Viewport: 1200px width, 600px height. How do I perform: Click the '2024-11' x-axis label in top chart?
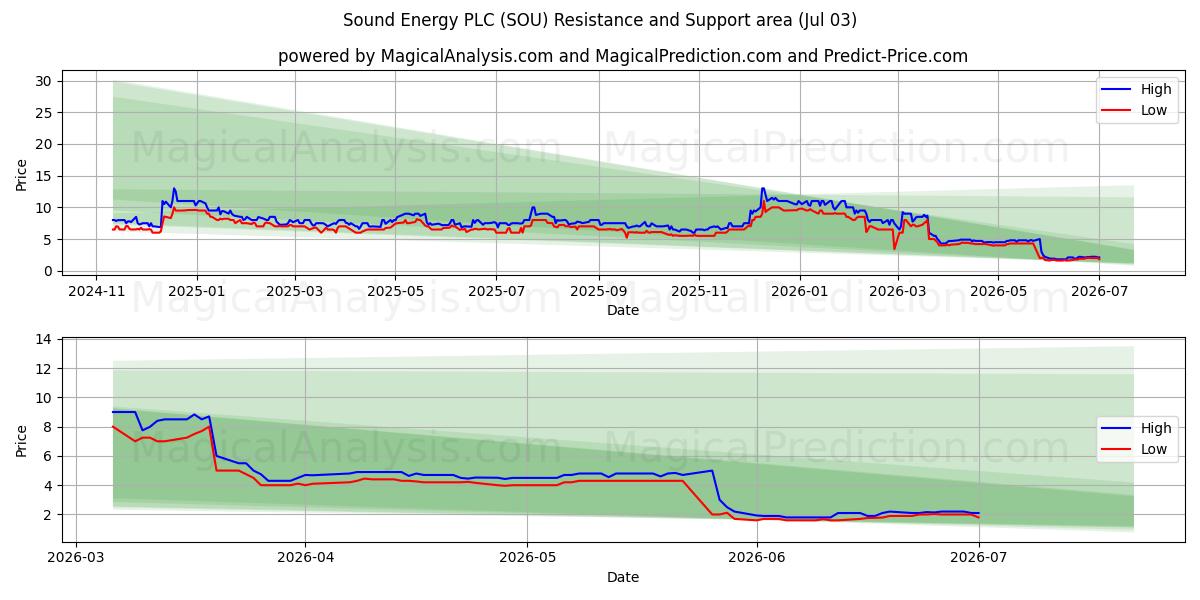pos(96,291)
